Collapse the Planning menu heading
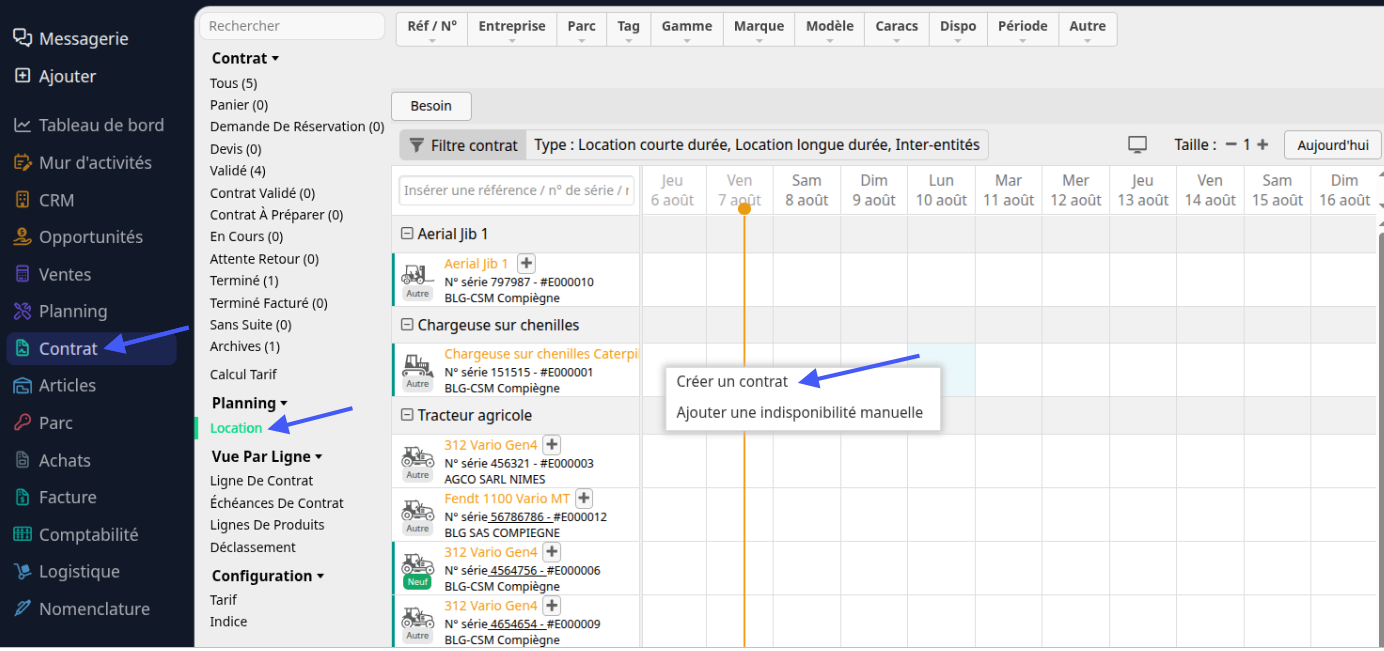Image resolution: width=1384 pixels, height=651 pixels. point(249,403)
